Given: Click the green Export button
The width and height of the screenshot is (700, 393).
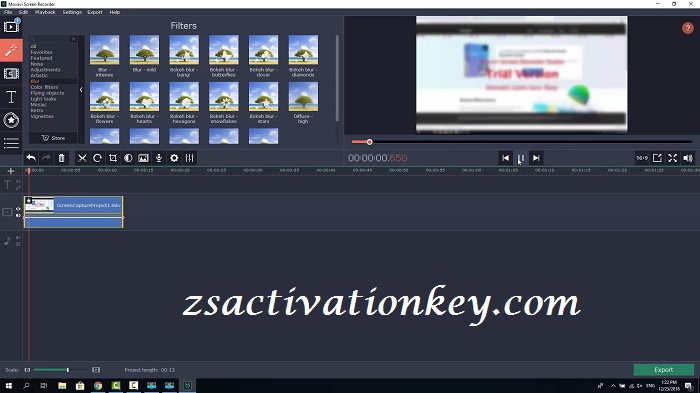Looking at the screenshot, I should [x=663, y=370].
